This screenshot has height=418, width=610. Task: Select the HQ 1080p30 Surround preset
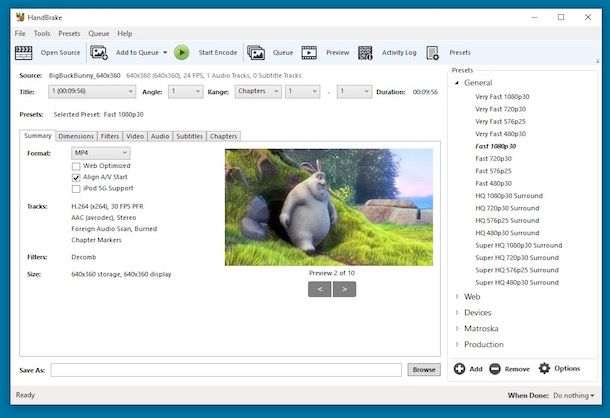tap(509, 196)
